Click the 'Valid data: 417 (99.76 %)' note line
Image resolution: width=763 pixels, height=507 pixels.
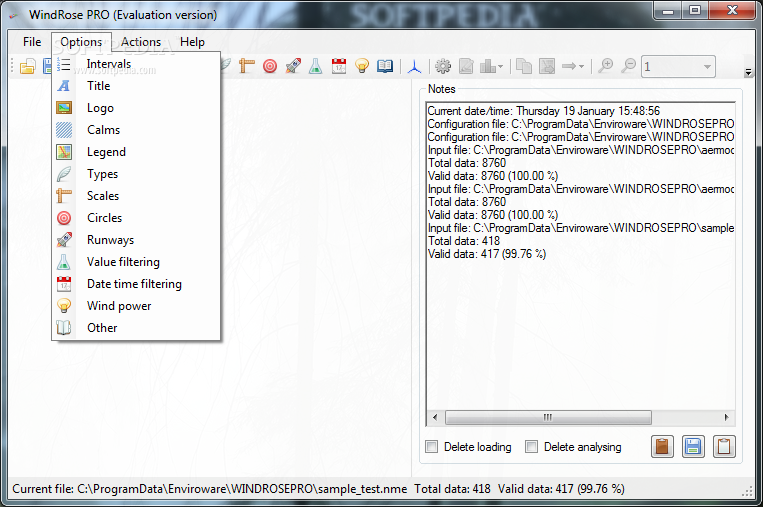(487, 254)
